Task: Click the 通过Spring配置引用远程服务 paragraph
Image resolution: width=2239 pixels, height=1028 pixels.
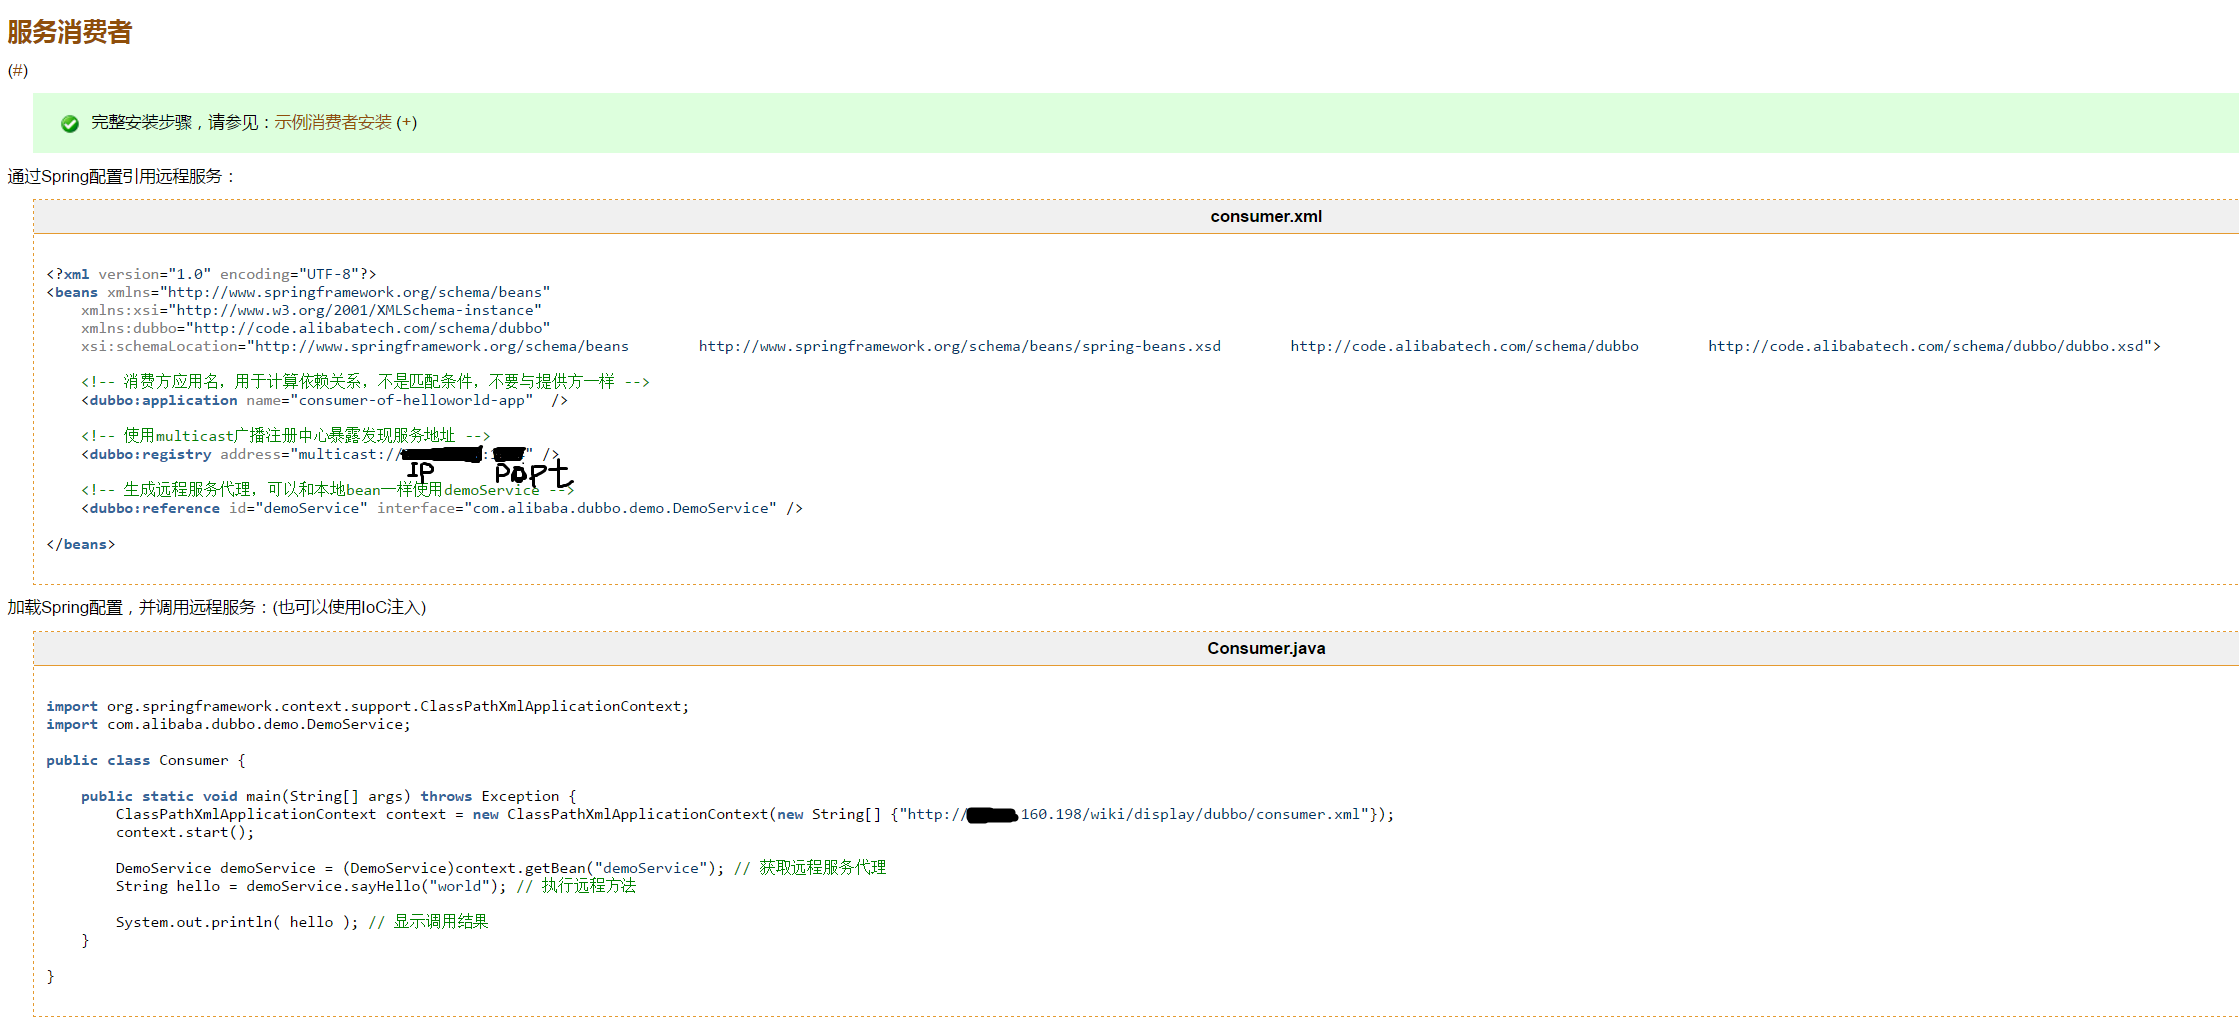Action: pos(121,176)
